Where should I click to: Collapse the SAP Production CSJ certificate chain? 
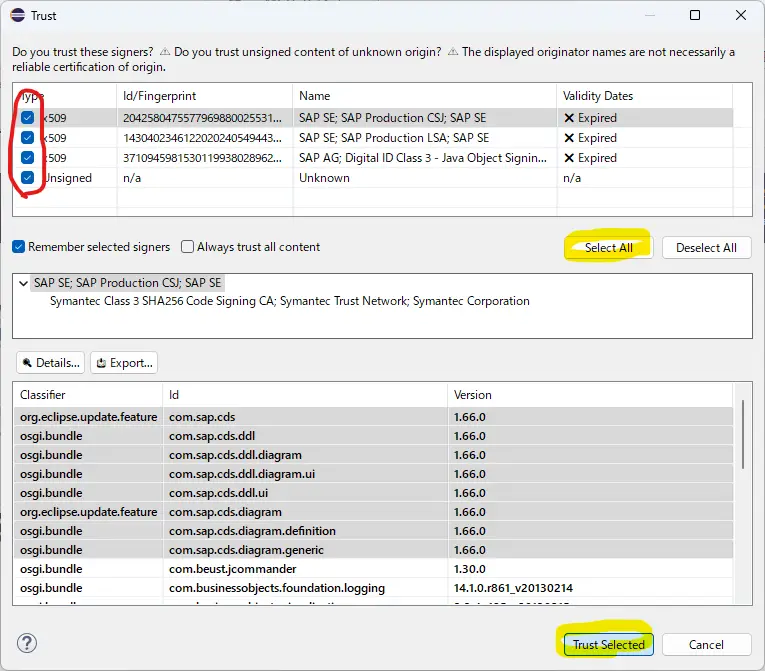[x=23, y=283]
